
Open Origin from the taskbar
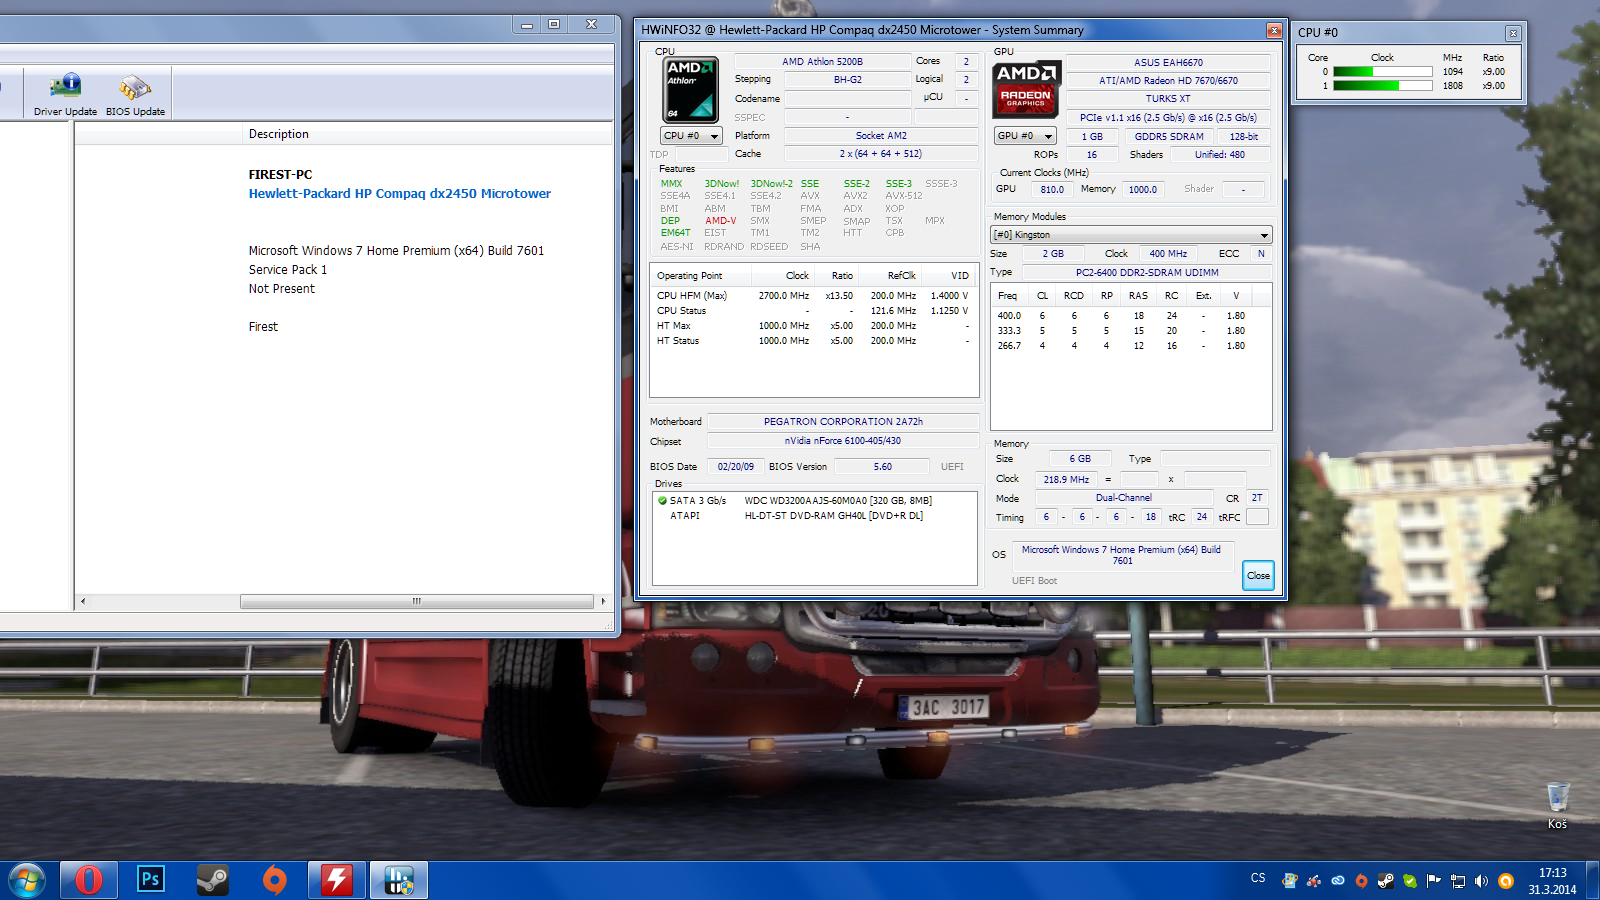(274, 880)
